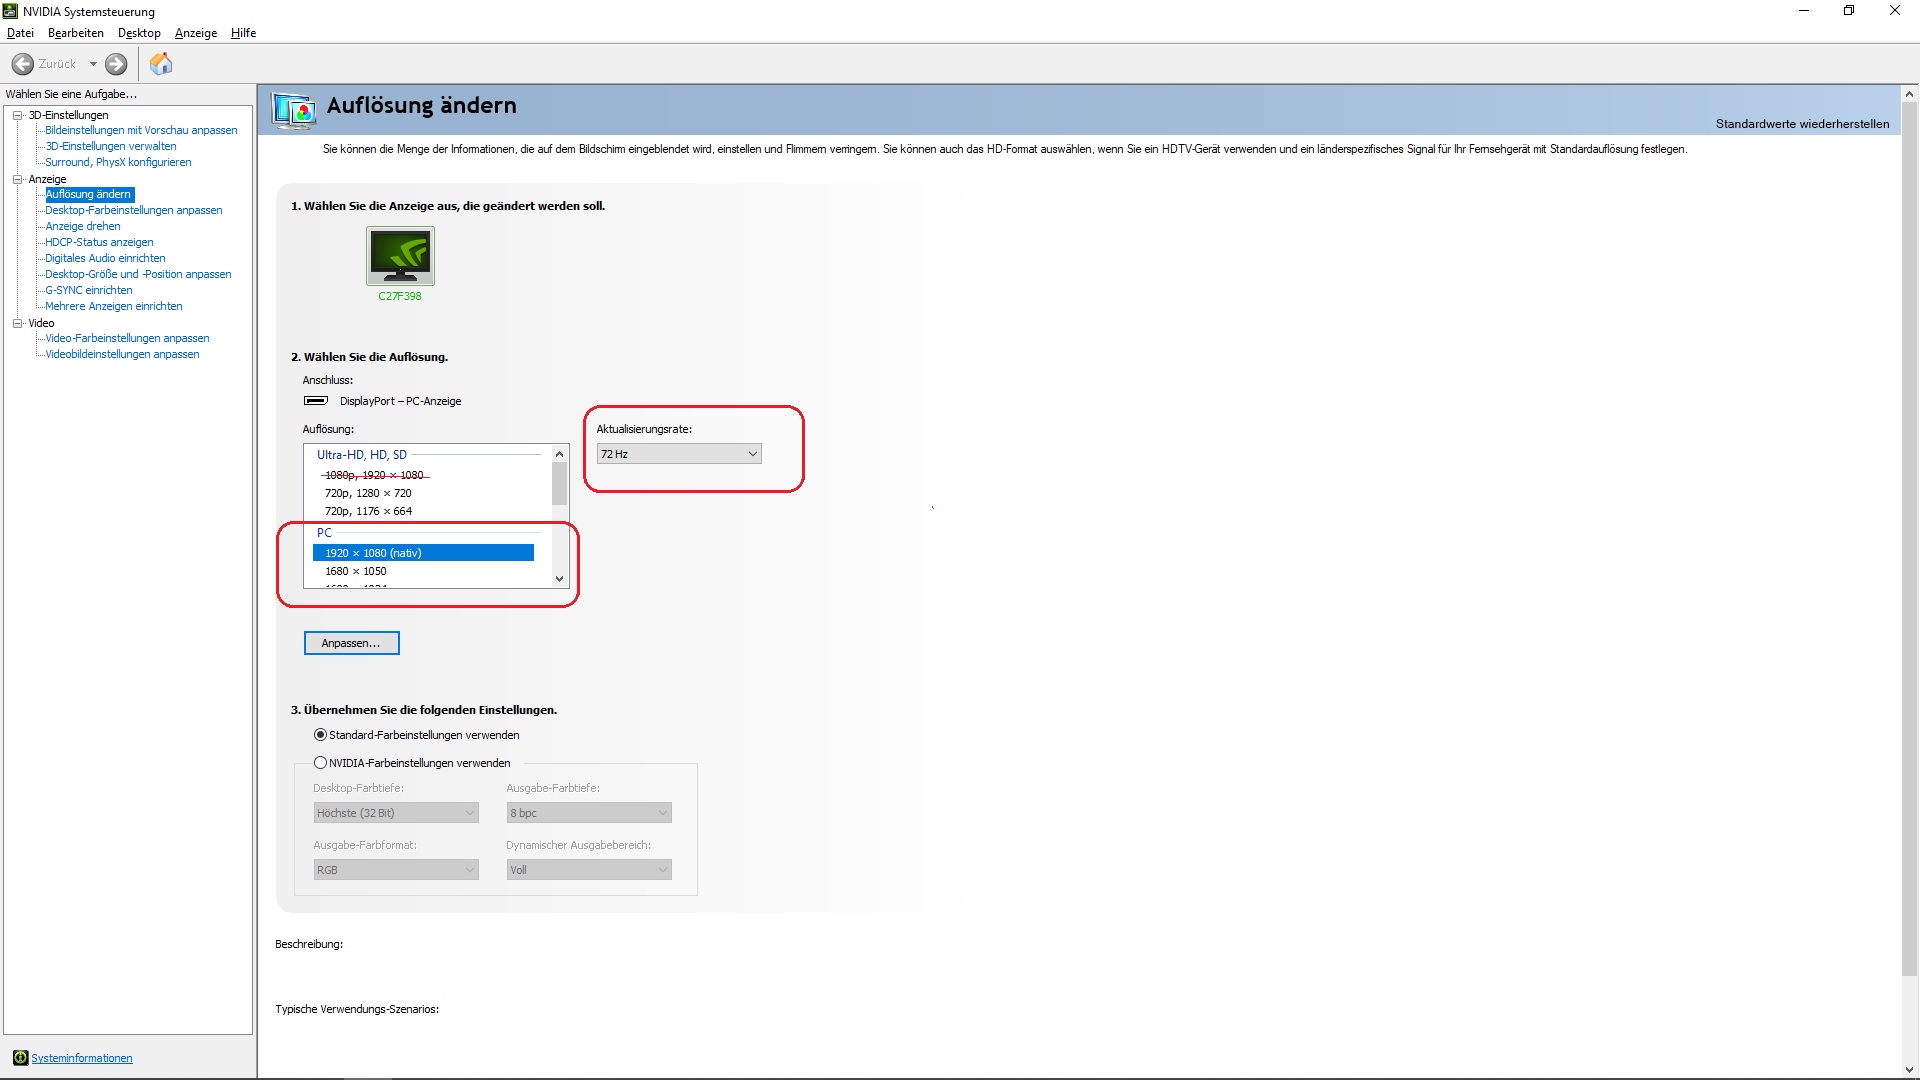Click the Anpassen... button
The image size is (1920, 1080).
tap(351, 643)
